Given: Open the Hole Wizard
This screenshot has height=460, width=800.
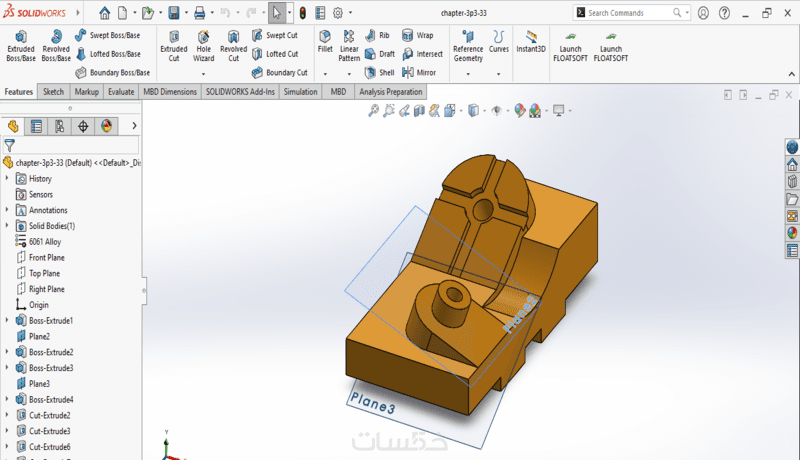Looking at the screenshot, I should click(x=204, y=45).
